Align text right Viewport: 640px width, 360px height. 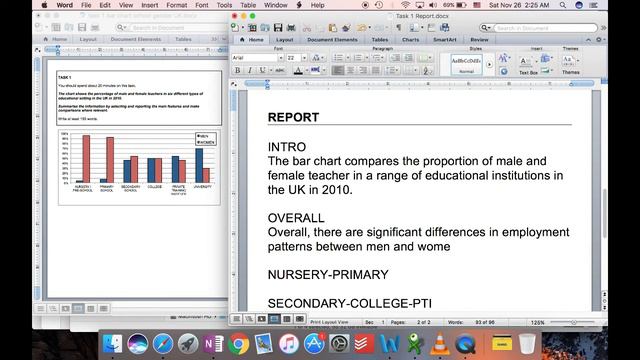coord(363,70)
